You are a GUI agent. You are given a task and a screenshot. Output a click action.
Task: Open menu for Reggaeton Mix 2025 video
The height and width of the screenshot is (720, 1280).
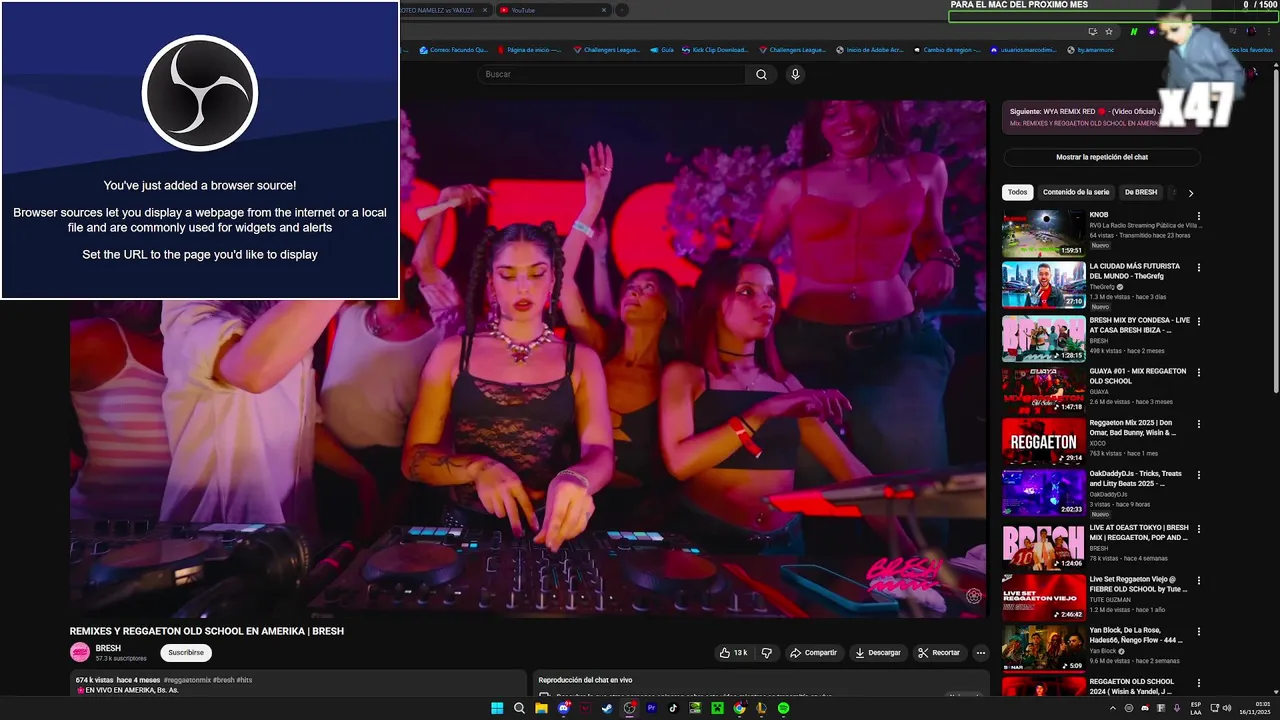click(x=1199, y=425)
